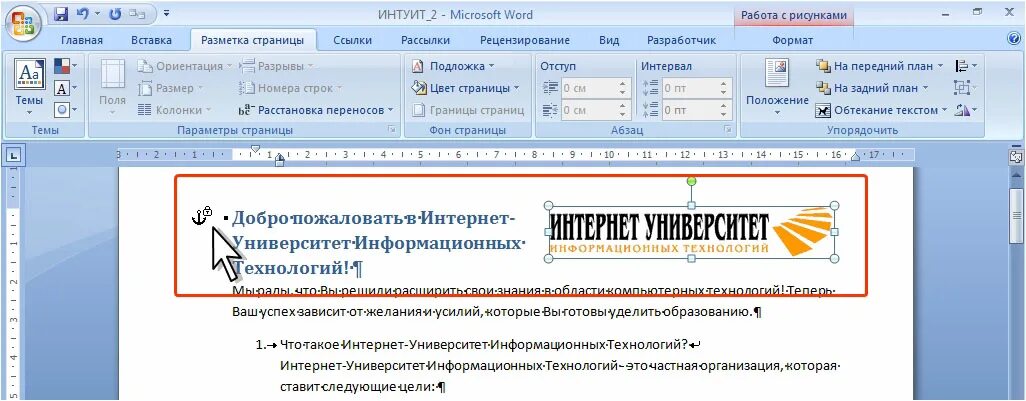Click the right indent ruler marker
Screen dimensions: 1026x401
coord(855,156)
